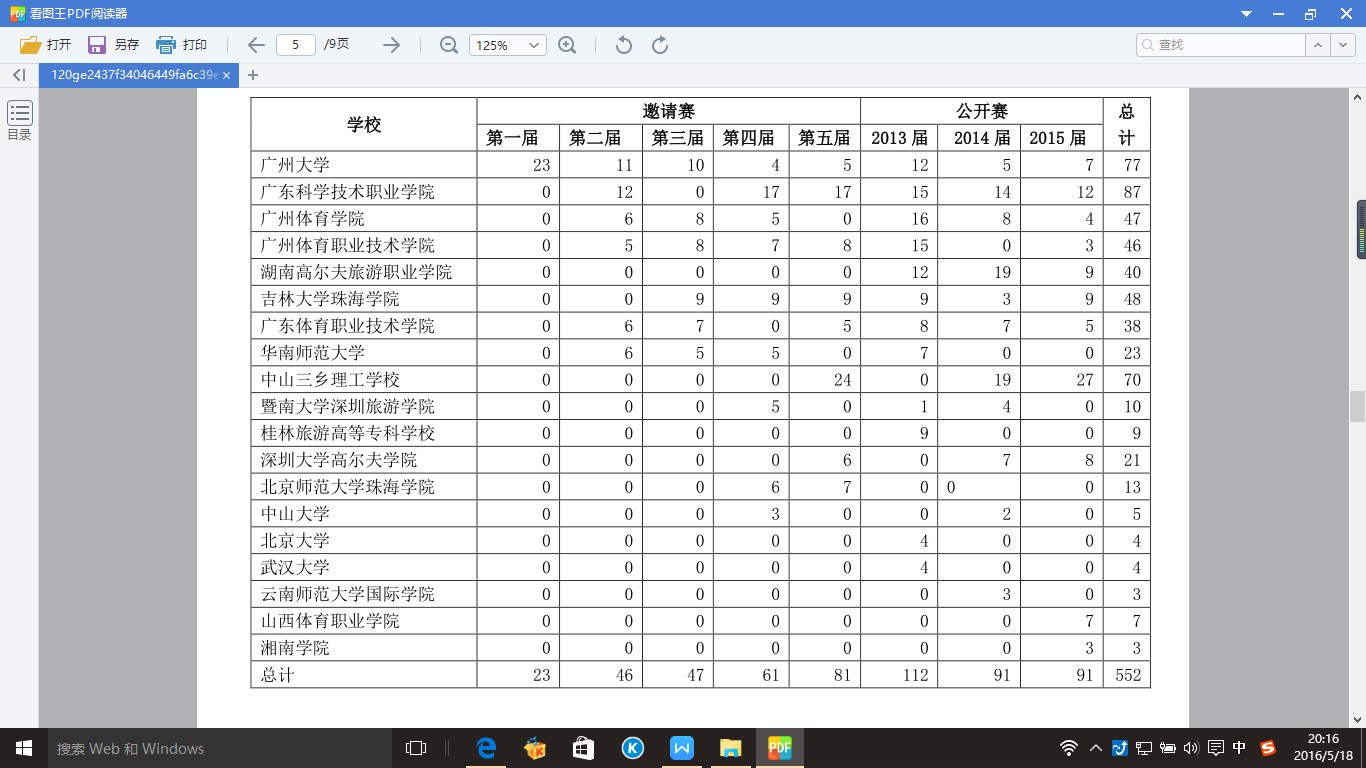Zoom in with the plus magnifier

pyautogui.click(x=567, y=45)
